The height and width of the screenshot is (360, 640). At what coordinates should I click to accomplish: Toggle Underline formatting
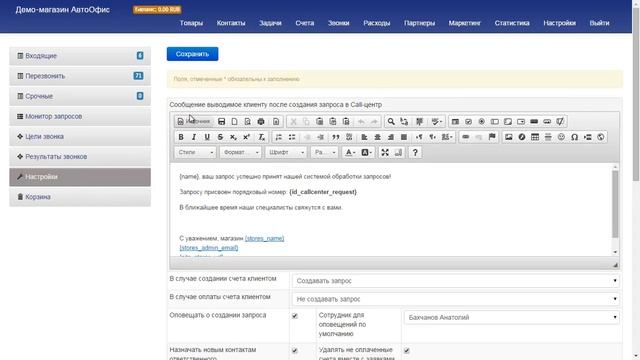(207, 137)
